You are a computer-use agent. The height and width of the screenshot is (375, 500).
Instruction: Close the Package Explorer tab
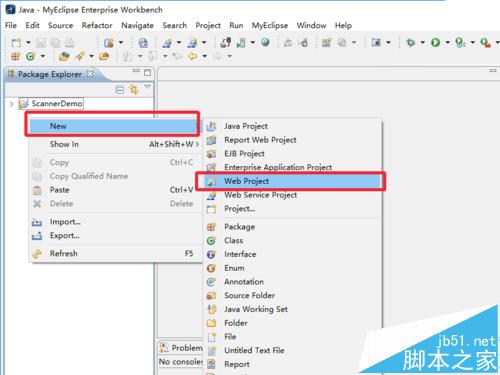click(x=90, y=74)
